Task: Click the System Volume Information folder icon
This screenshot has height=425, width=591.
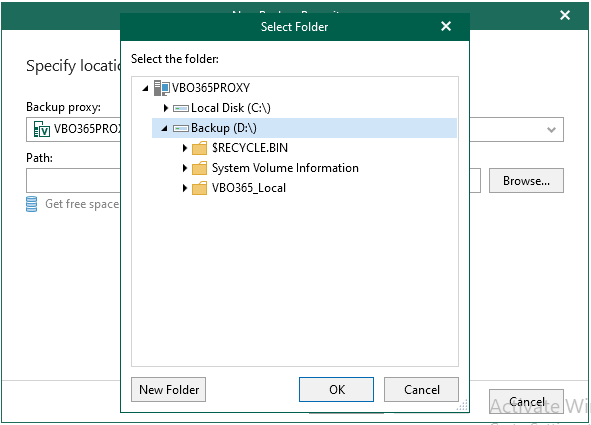Action: click(x=199, y=168)
